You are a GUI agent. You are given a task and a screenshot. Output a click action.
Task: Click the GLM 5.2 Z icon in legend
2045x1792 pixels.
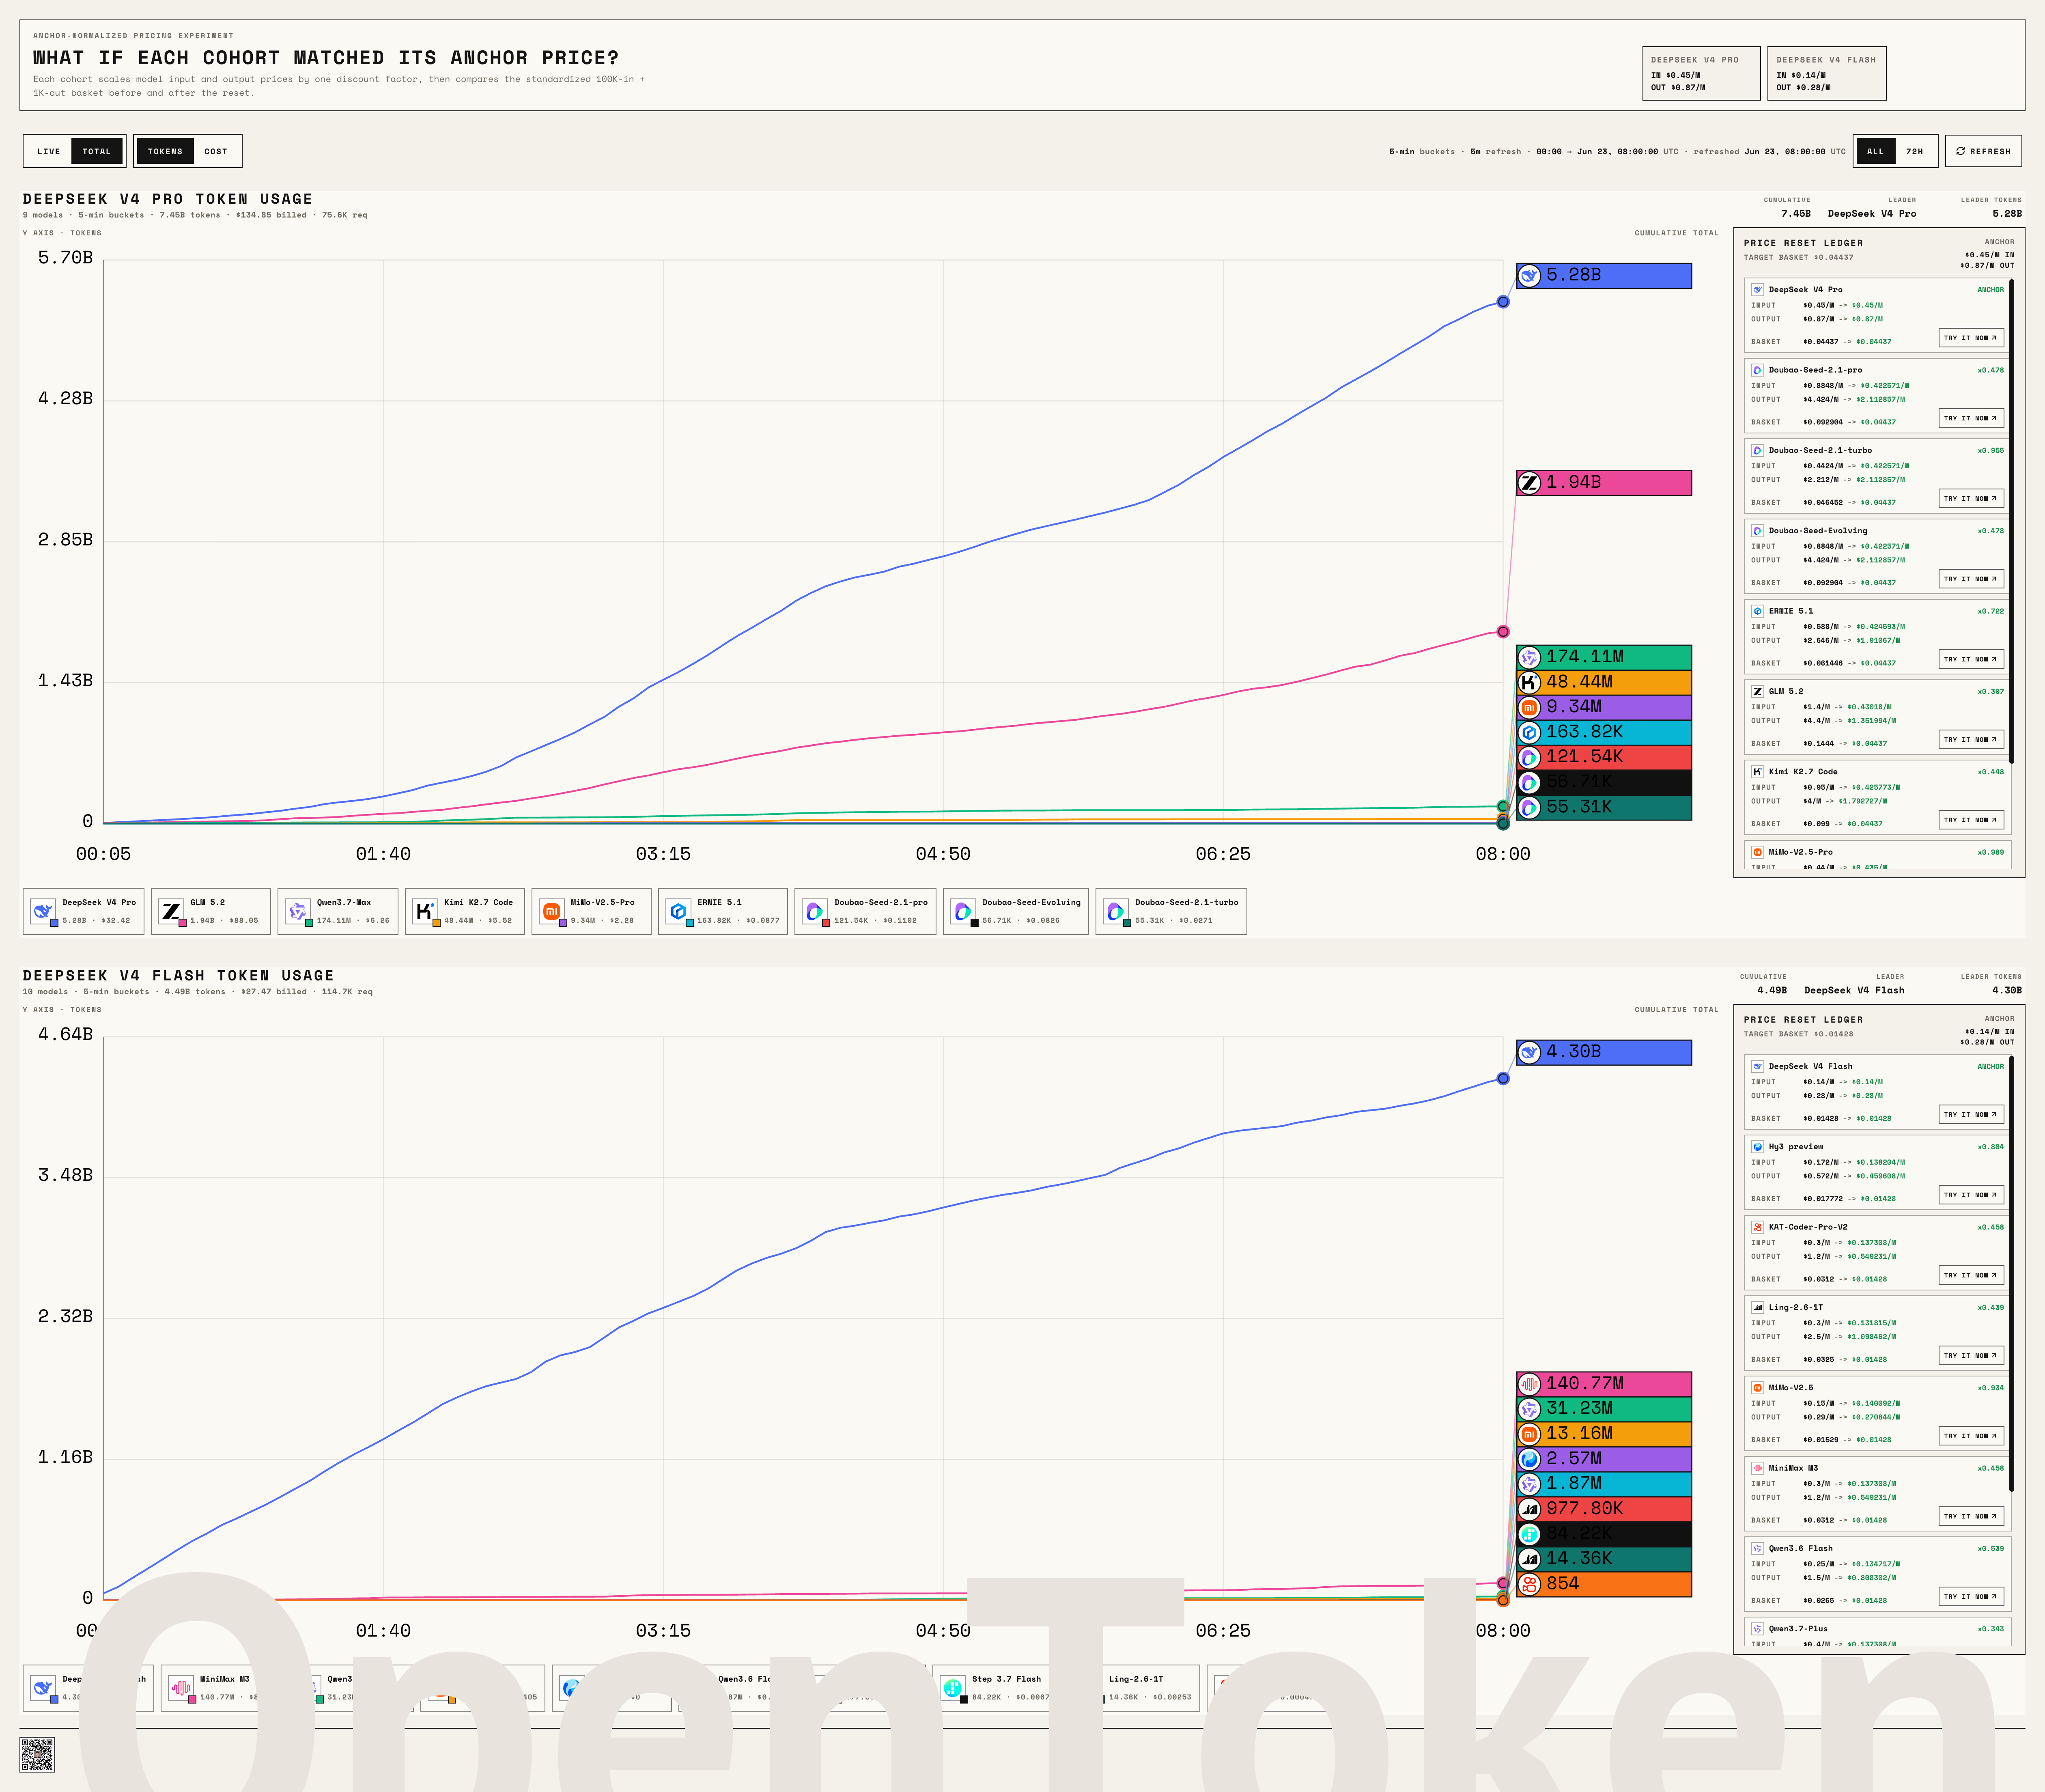[x=171, y=911]
